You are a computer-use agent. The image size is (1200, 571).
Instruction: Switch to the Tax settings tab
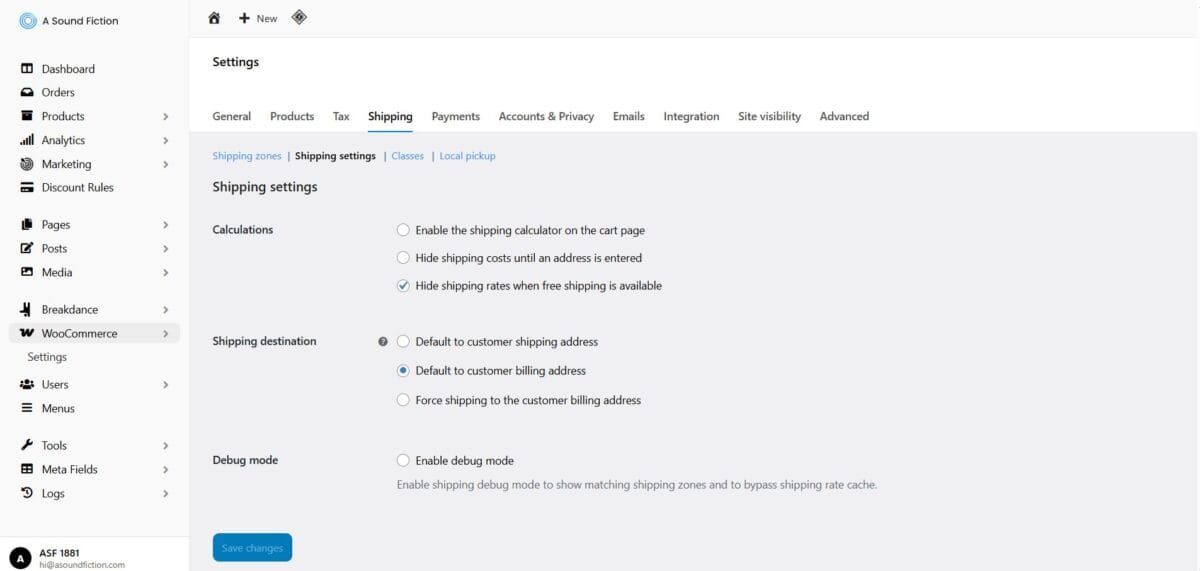pos(341,116)
